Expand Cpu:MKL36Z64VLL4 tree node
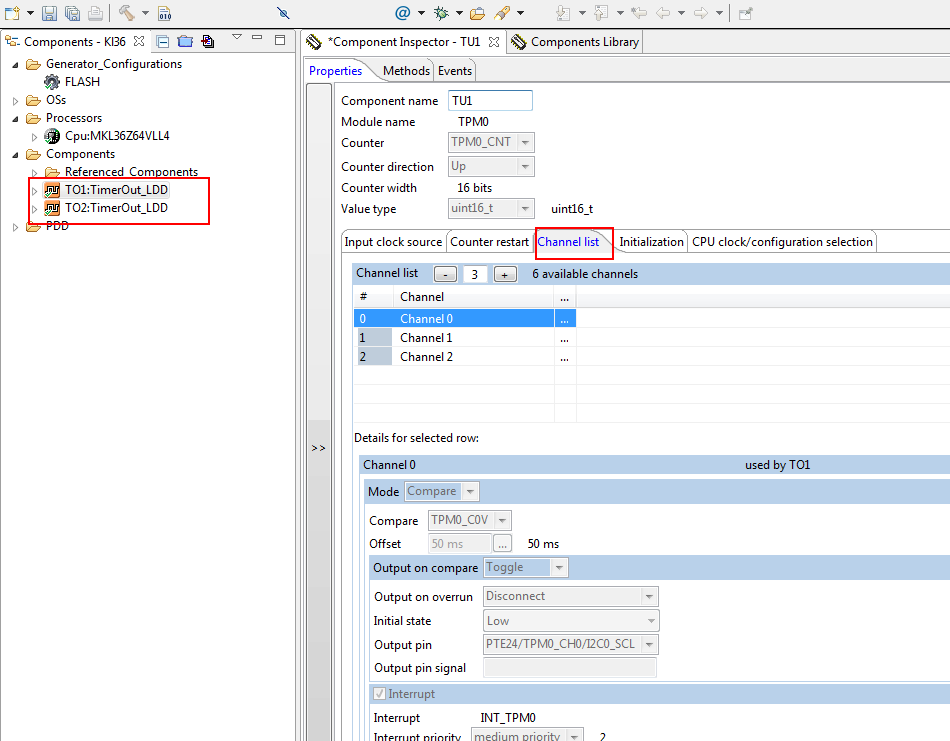The height and width of the screenshot is (741, 950). (35, 137)
